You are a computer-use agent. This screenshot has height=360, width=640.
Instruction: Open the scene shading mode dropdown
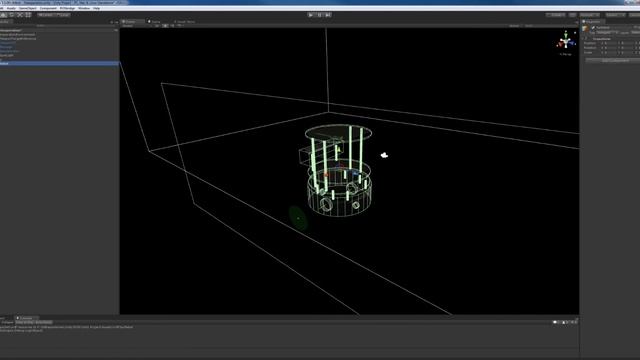click(133, 26)
